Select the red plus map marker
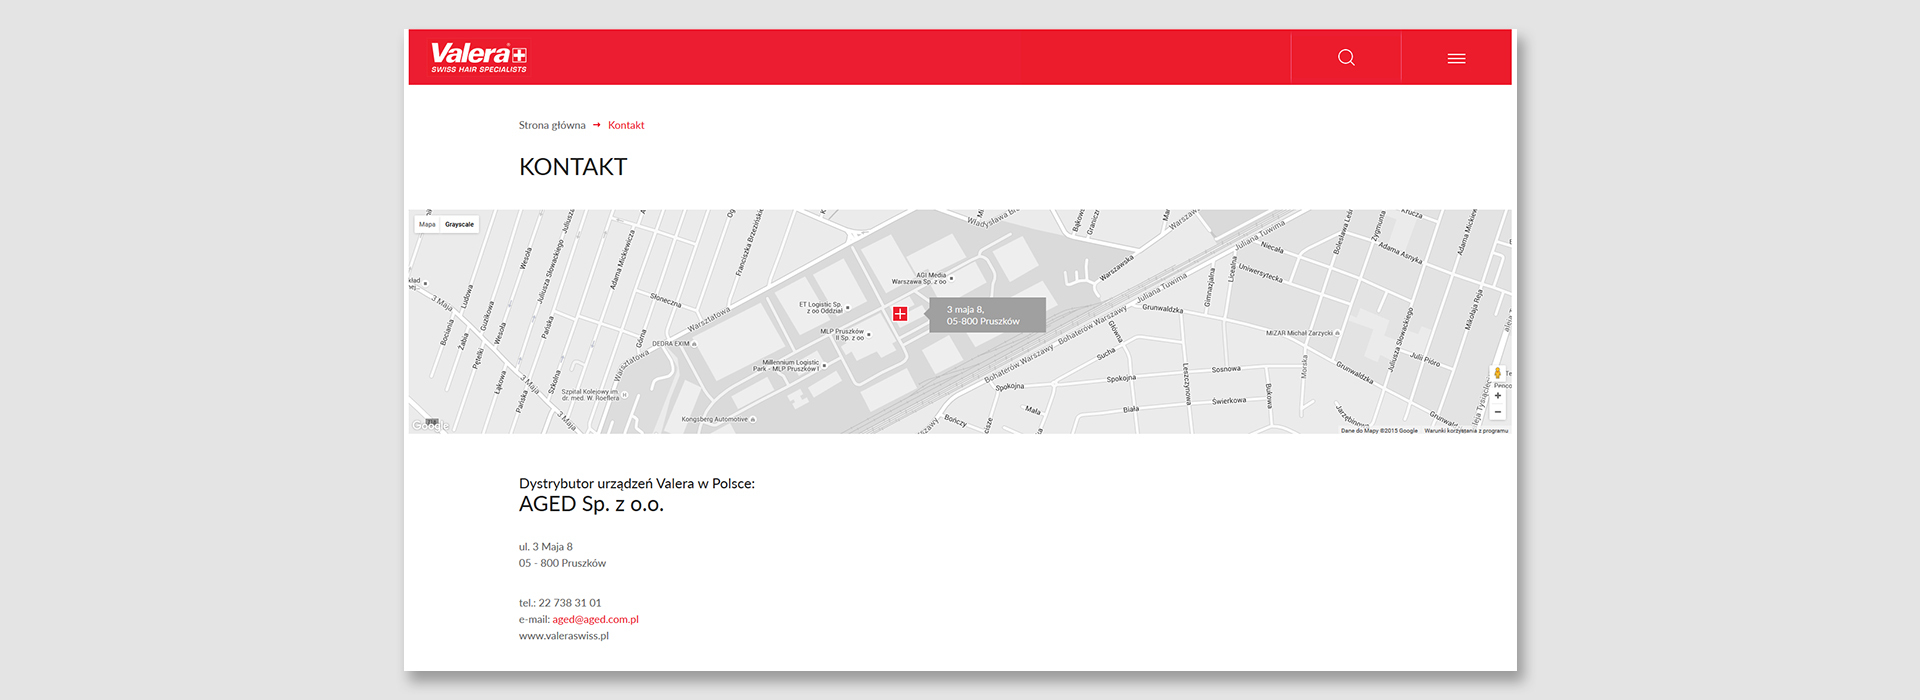Viewport: 1920px width, 700px height. click(x=900, y=314)
